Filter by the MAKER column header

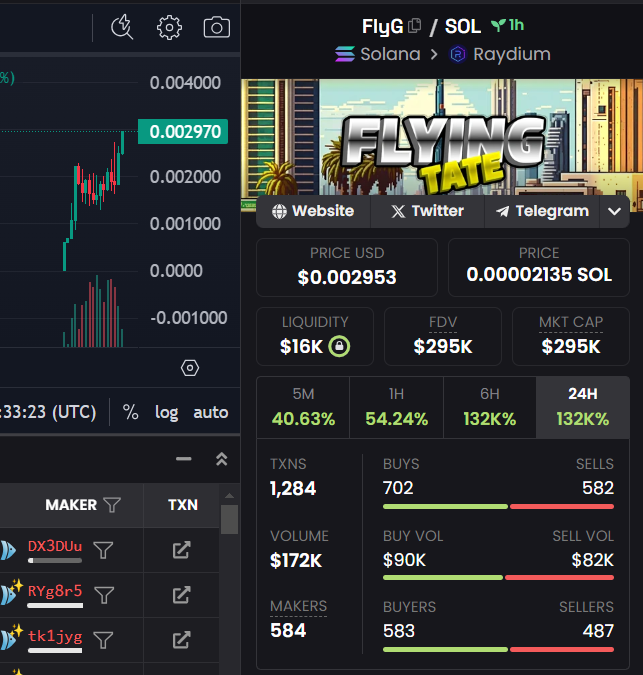pos(112,505)
